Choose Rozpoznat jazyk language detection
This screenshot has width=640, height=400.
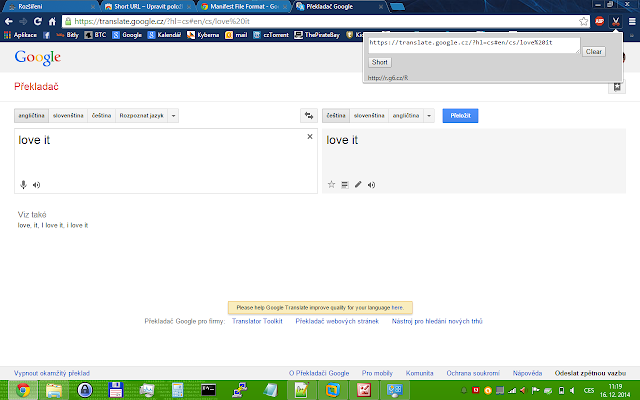point(142,116)
